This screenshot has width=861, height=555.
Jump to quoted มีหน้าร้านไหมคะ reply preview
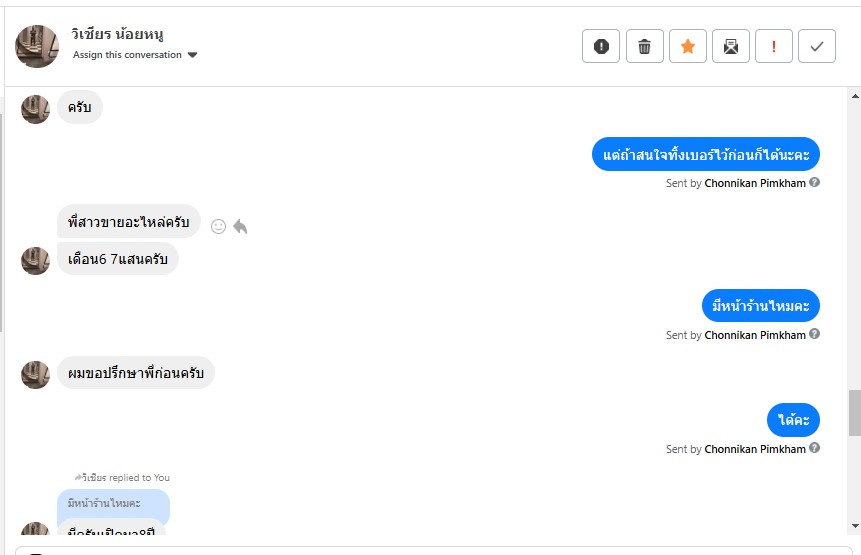[114, 503]
